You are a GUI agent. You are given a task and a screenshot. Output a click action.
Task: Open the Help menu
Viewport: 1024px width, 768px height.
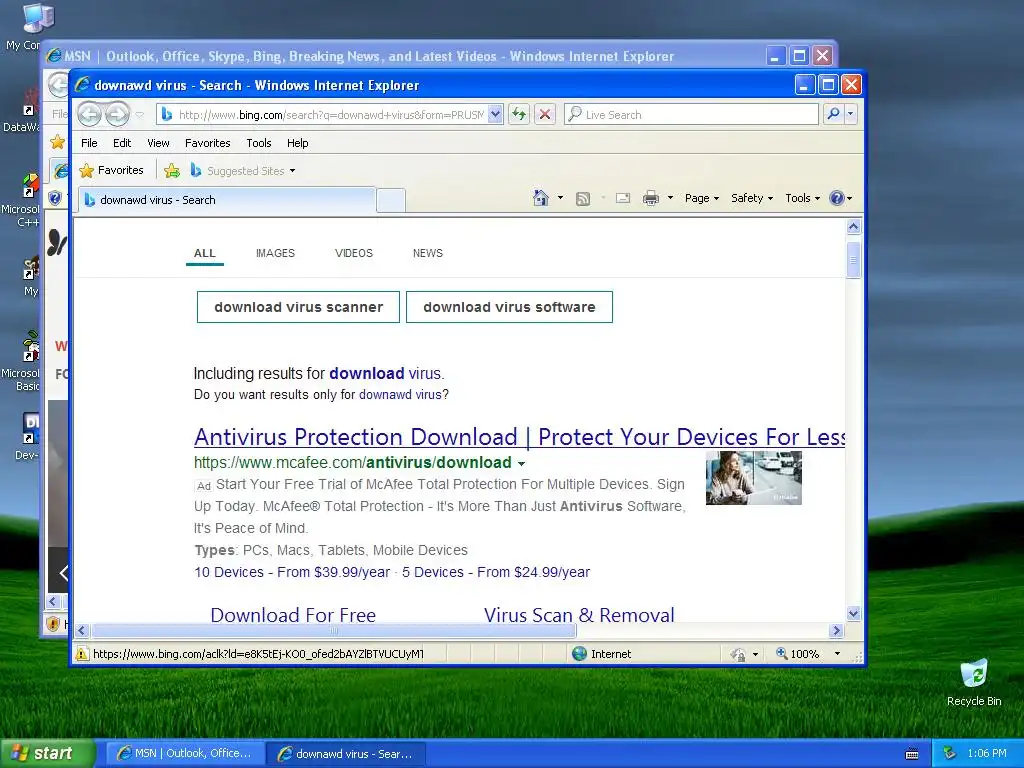pyautogui.click(x=298, y=143)
